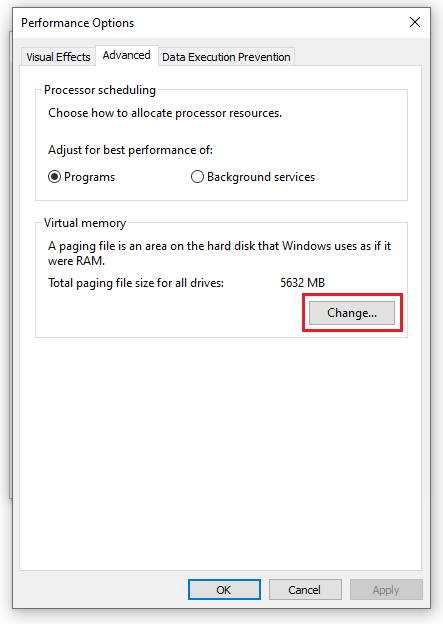Confirm with the OK button
Image resolution: width=443 pixels, height=624 pixels.
pyautogui.click(x=224, y=589)
